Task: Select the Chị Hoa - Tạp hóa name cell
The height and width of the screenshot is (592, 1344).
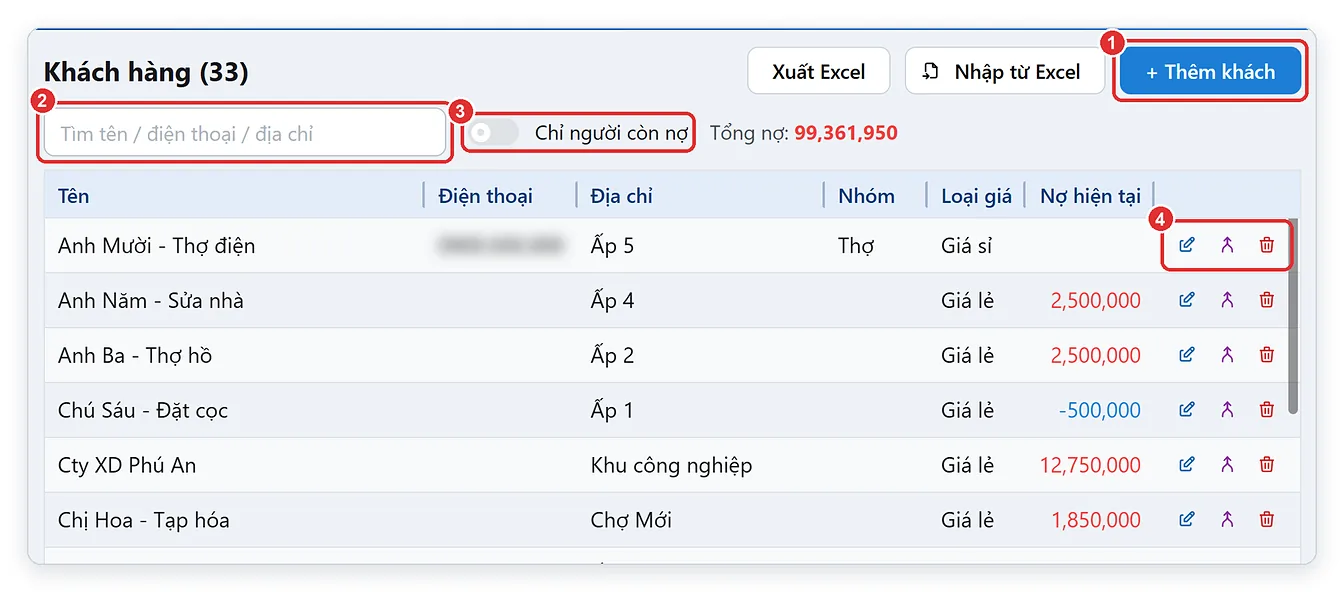Action: pyautogui.click(x=144, y=520)
